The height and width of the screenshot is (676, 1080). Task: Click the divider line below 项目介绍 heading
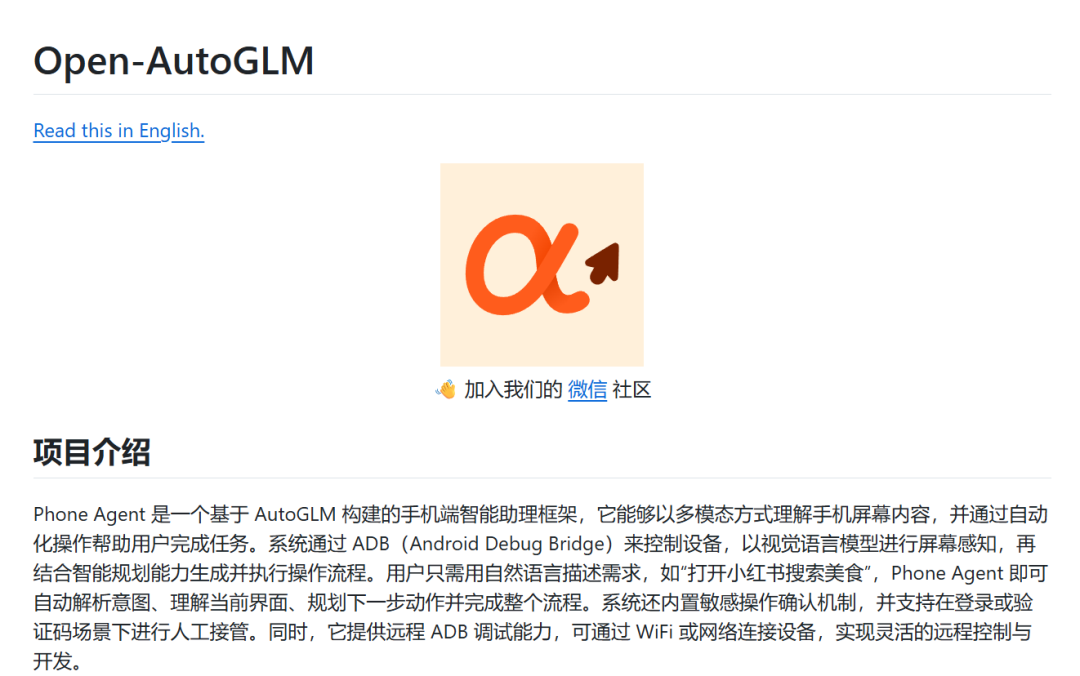click(x=542, y=478)
